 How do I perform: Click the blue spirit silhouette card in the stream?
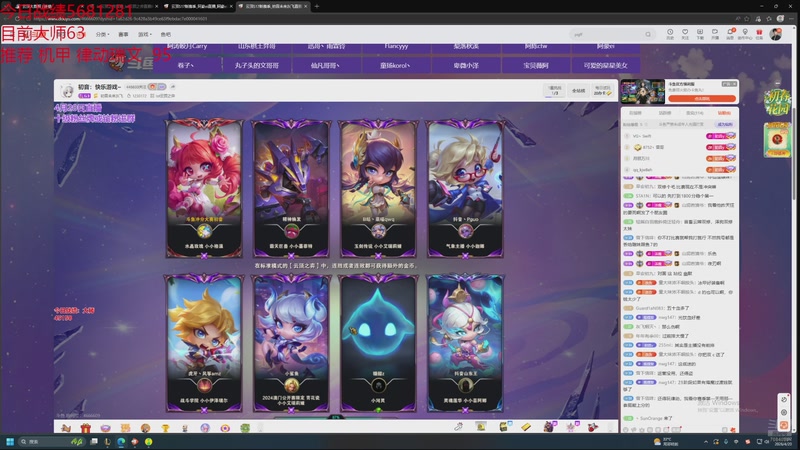378,343
